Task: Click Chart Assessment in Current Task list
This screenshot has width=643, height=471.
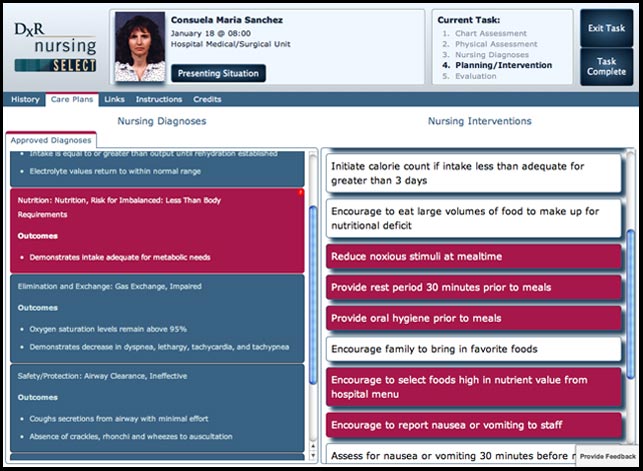Action: [x=490, y=33]
